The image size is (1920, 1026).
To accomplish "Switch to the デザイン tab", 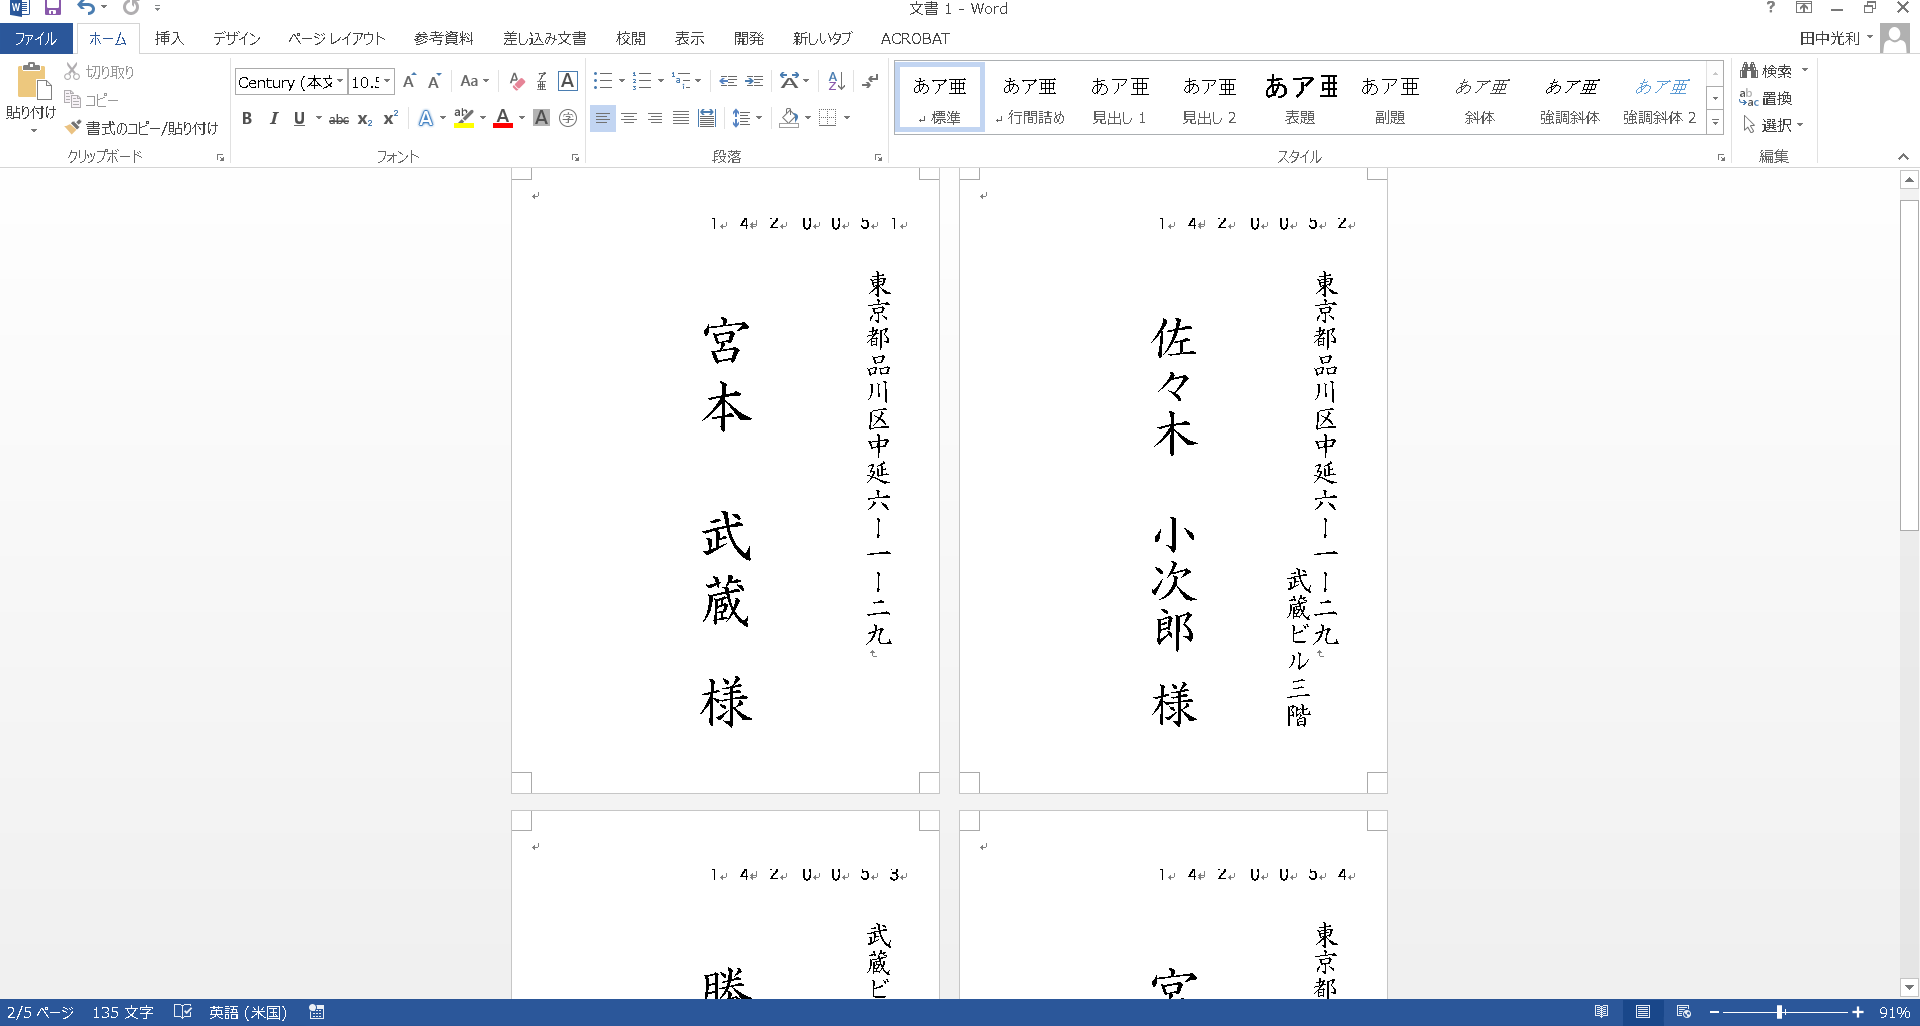I will pos(237,39).
